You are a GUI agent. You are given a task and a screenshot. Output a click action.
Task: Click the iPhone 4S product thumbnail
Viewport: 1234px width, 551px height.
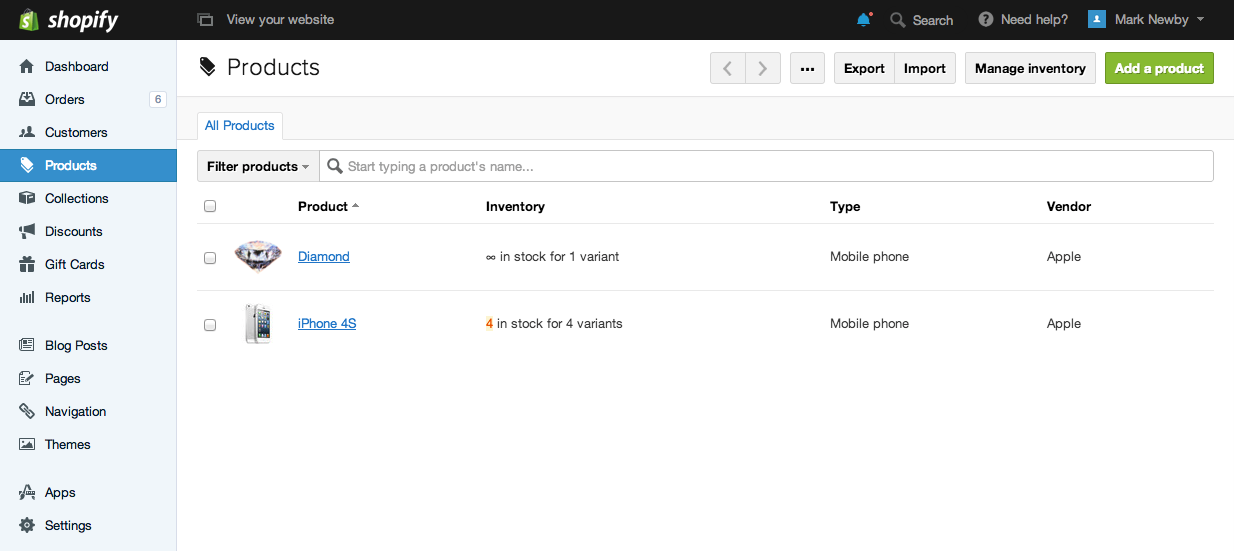click(x=258, y=324)
